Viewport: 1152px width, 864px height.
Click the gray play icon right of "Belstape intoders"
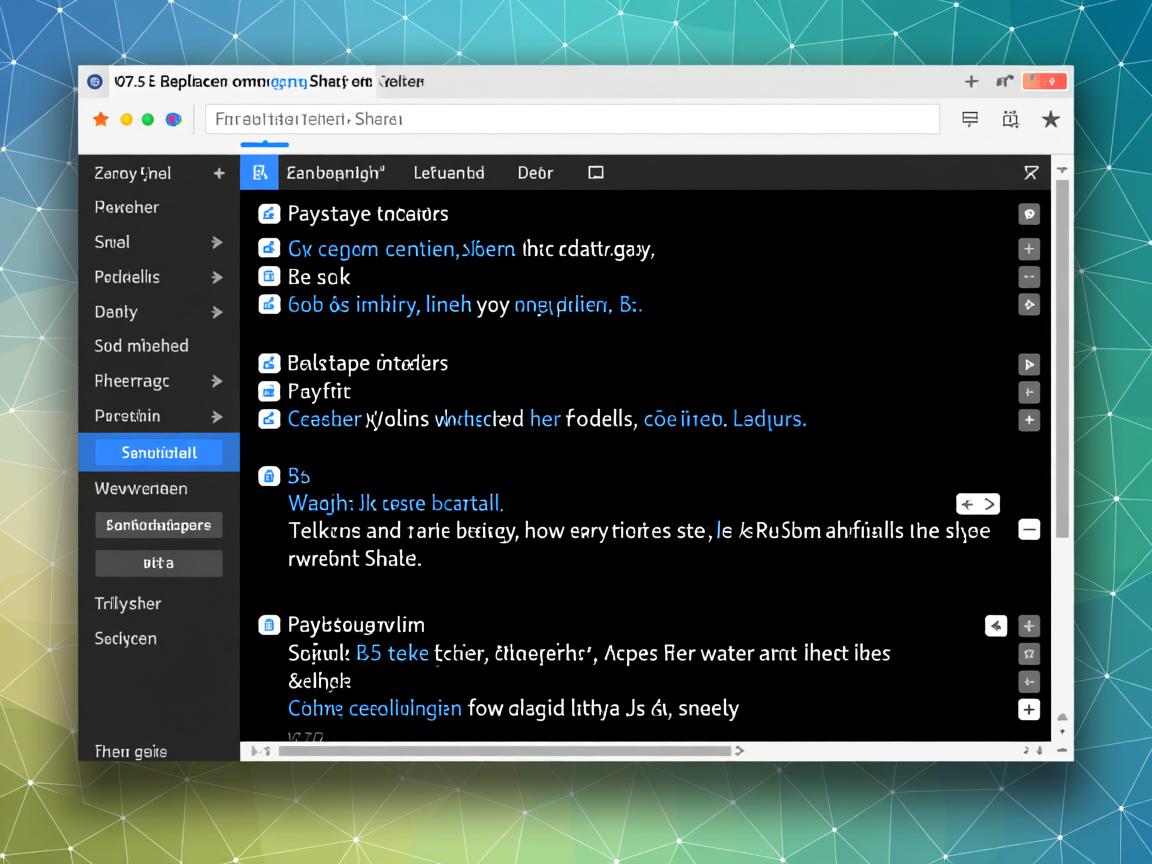pos(1028,364)
